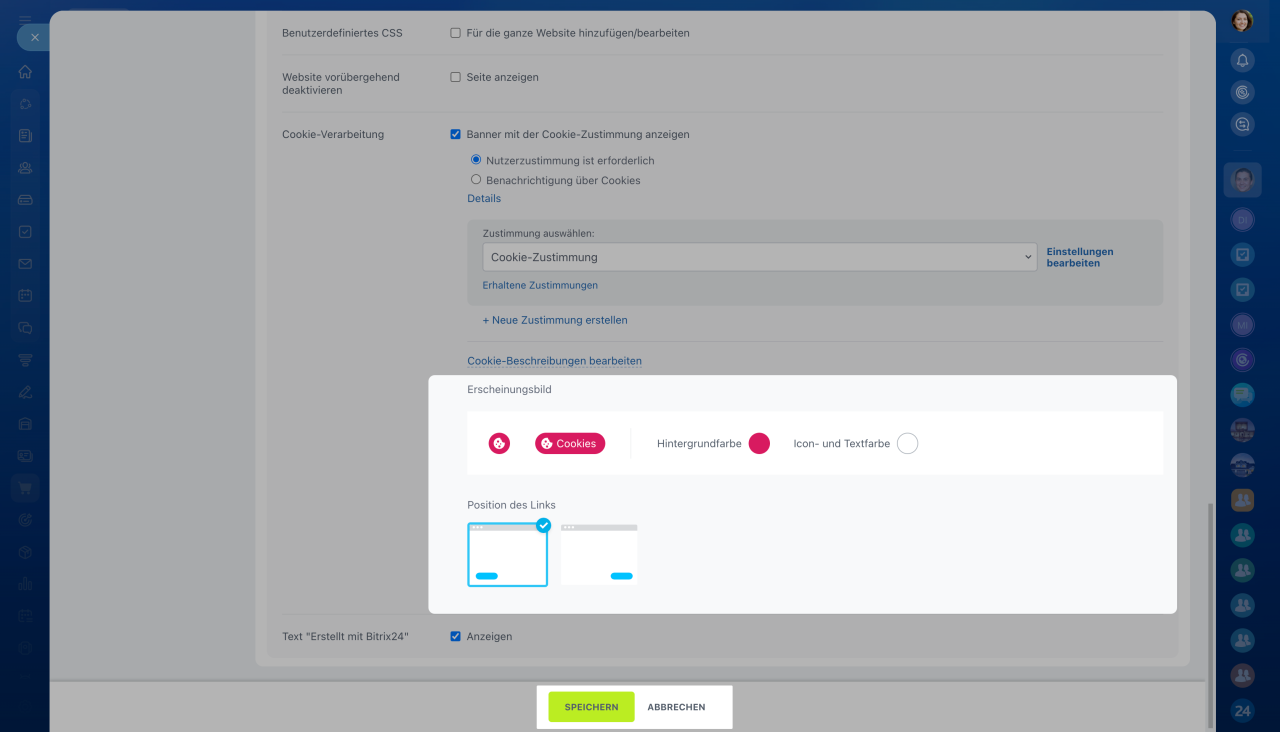Click the ABBRECHEN button
1280x732 pixels.
(676, 707)
